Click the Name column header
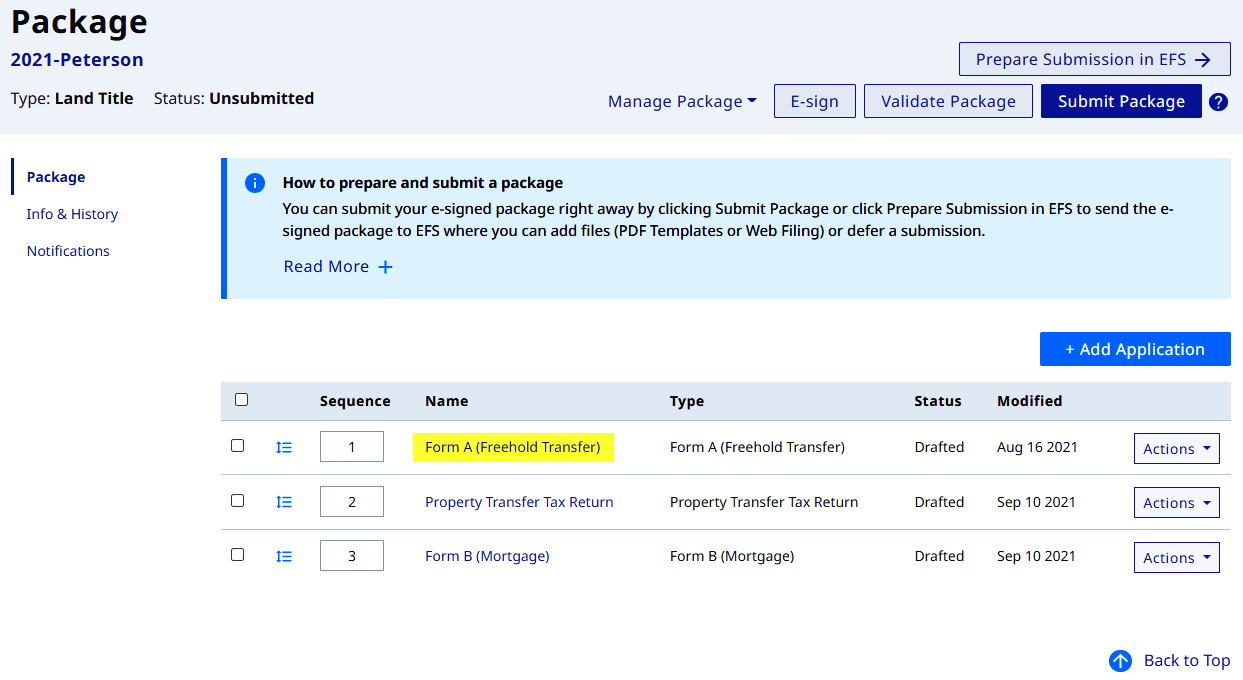The image size is (1243, 680). pos(446,401)
